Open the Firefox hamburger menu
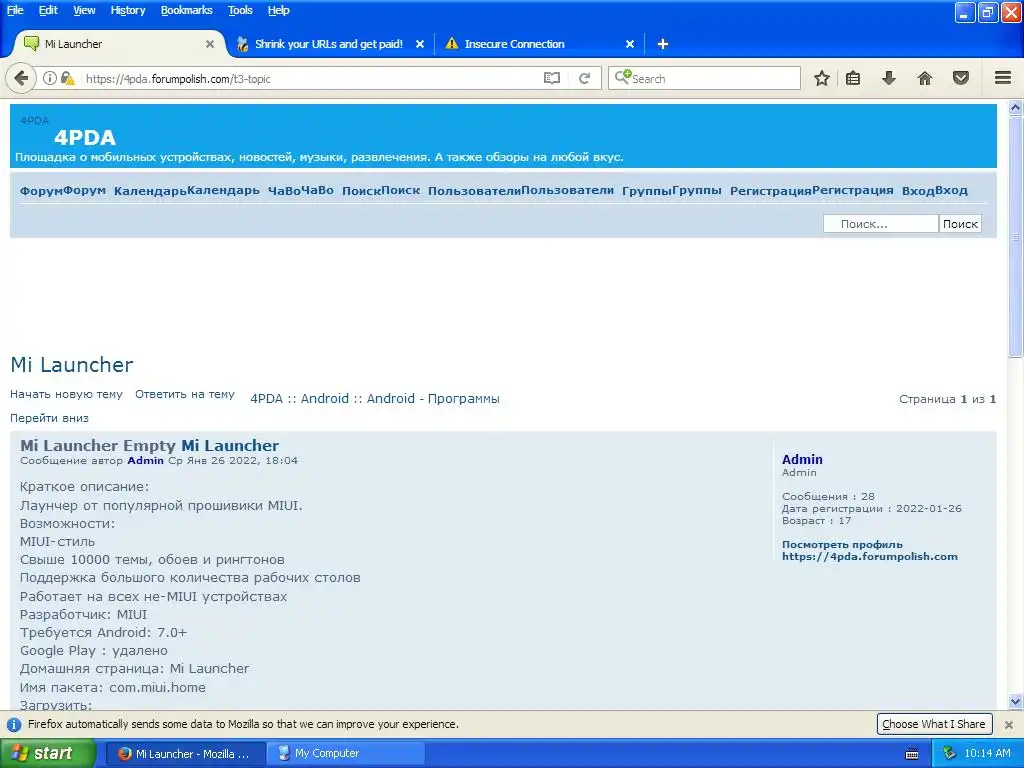The width and height of the screenshot is (1024, 768). 1003,78
